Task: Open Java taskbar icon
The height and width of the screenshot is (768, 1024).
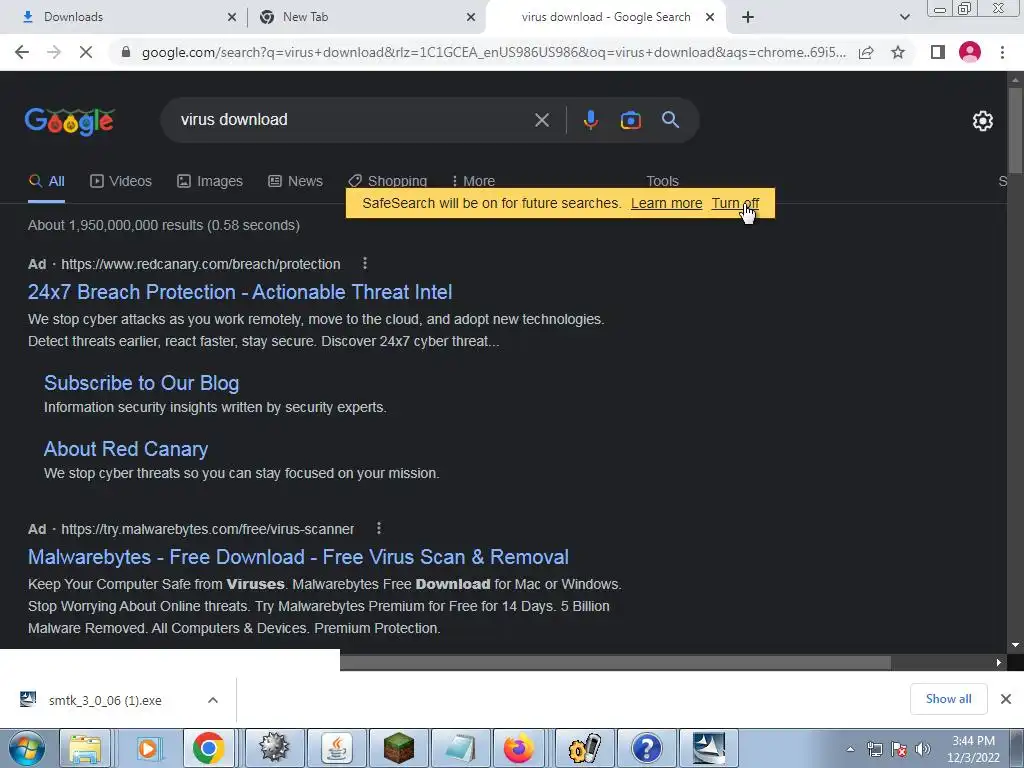Action: [336, 748]
